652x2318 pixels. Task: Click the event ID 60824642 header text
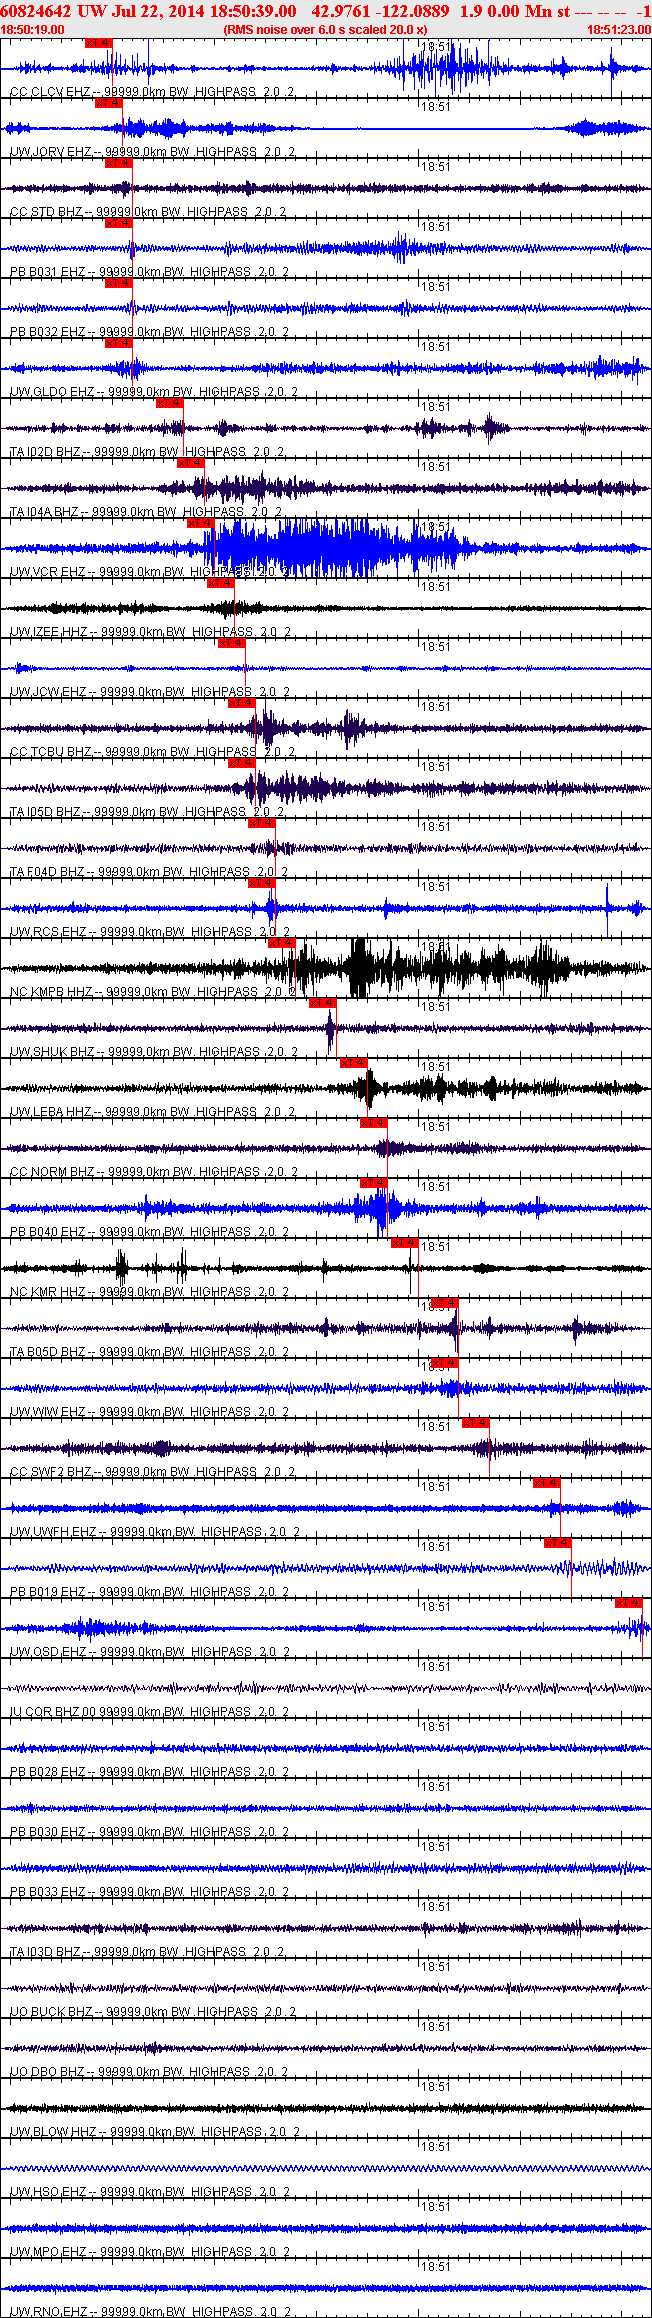coord(35,10)
